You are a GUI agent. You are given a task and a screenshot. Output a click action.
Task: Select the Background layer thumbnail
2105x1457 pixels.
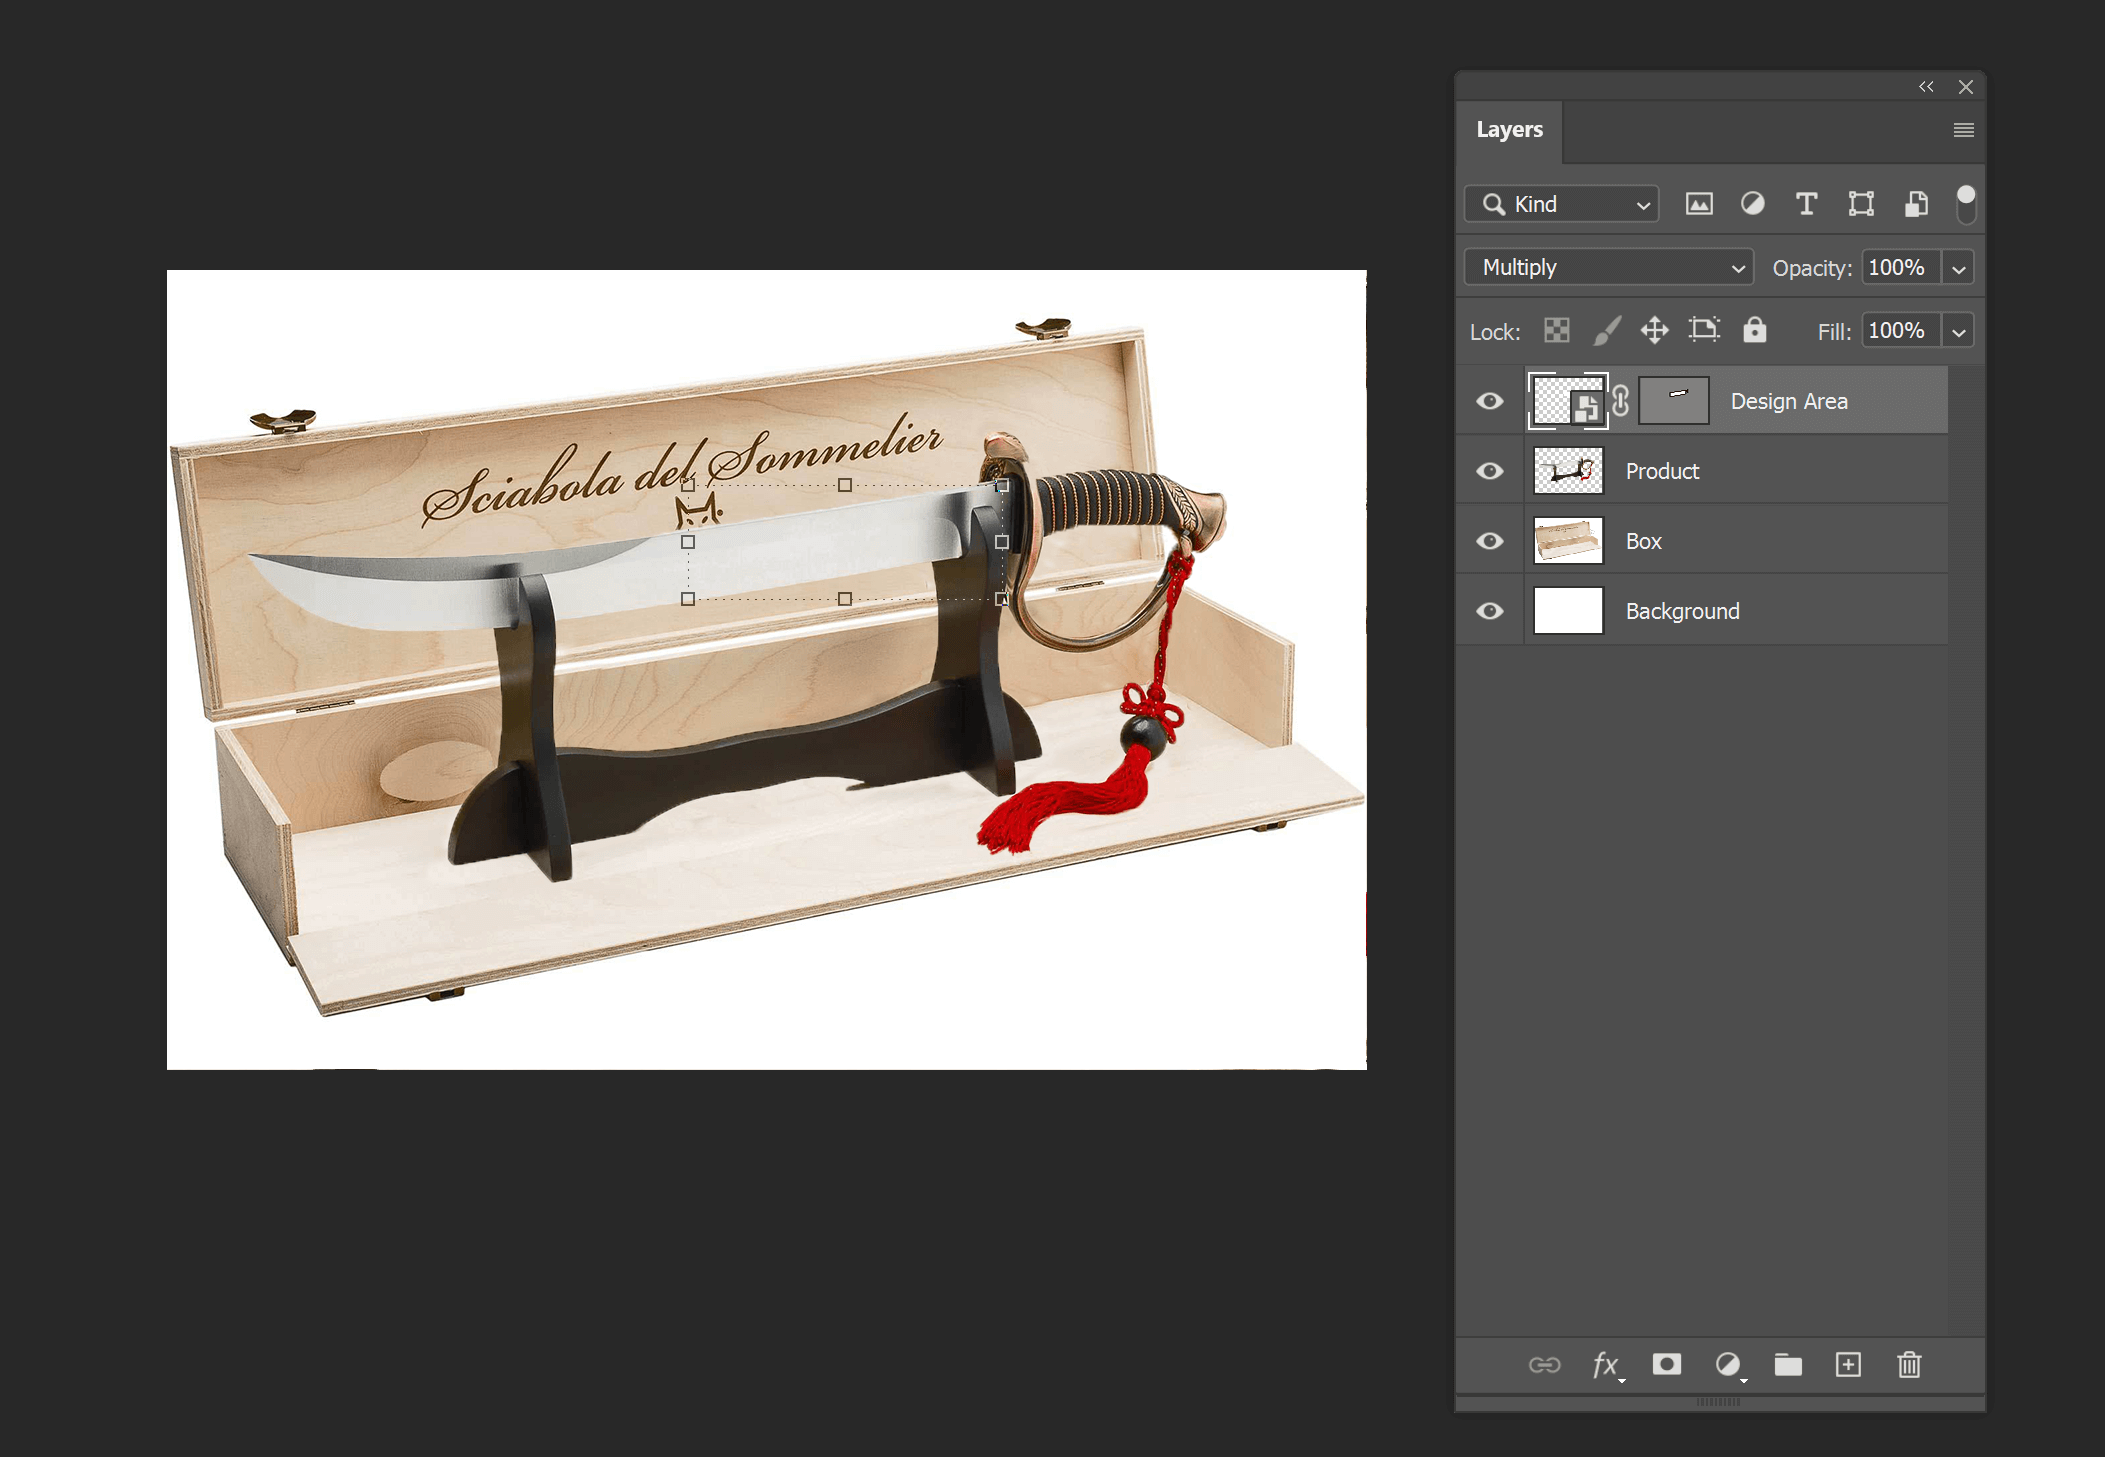point(1568,611)
